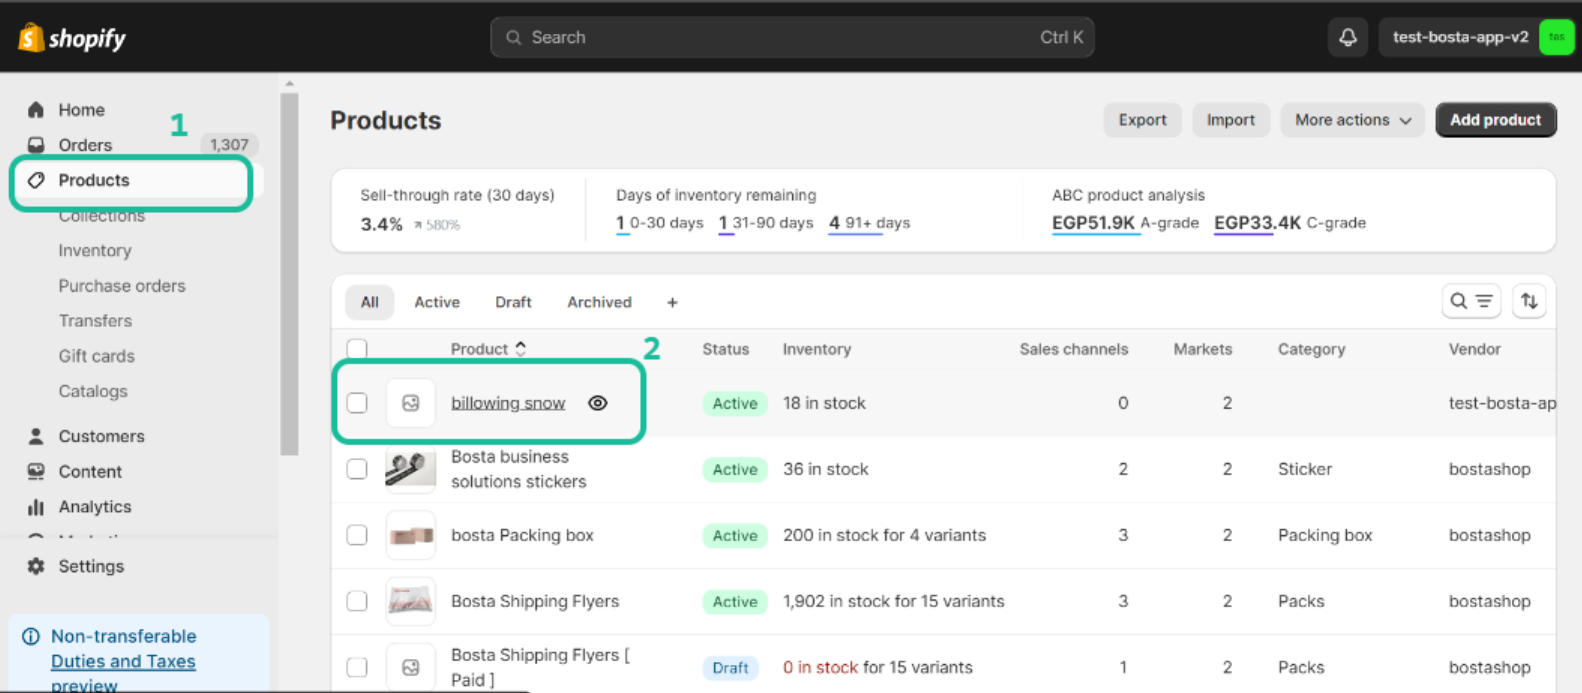Click the Customers person icon
Screen dimensions: 1582x693
click(36, 436)
